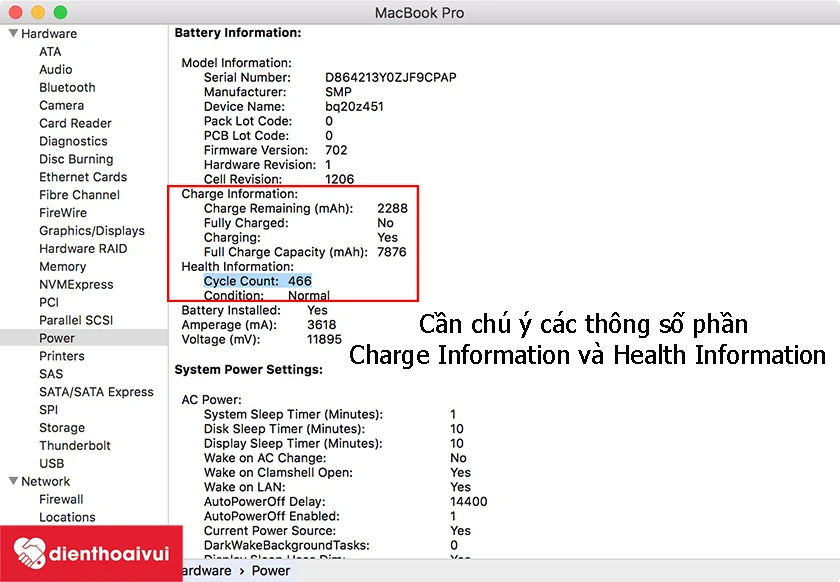
Task: Open Card Reader information
Action: tap(75, 123)
